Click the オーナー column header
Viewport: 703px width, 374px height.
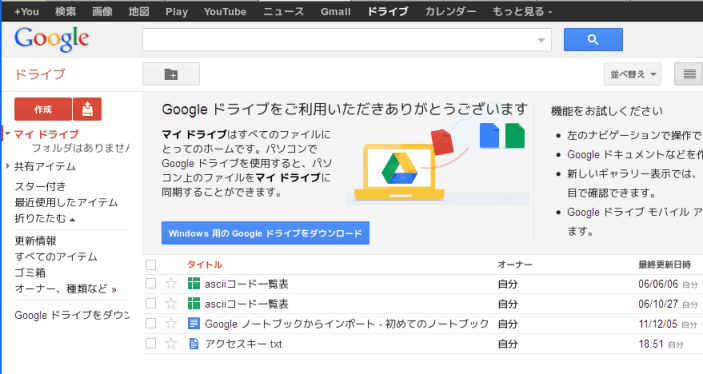pos(515,265)
